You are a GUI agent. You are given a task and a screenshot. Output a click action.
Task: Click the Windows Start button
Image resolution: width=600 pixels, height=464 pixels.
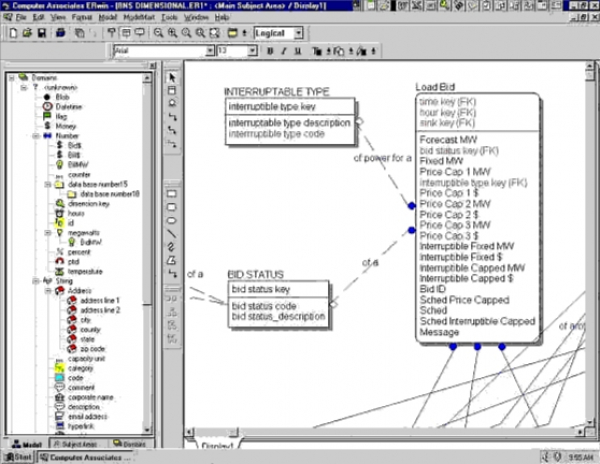(x=17, y=457)
